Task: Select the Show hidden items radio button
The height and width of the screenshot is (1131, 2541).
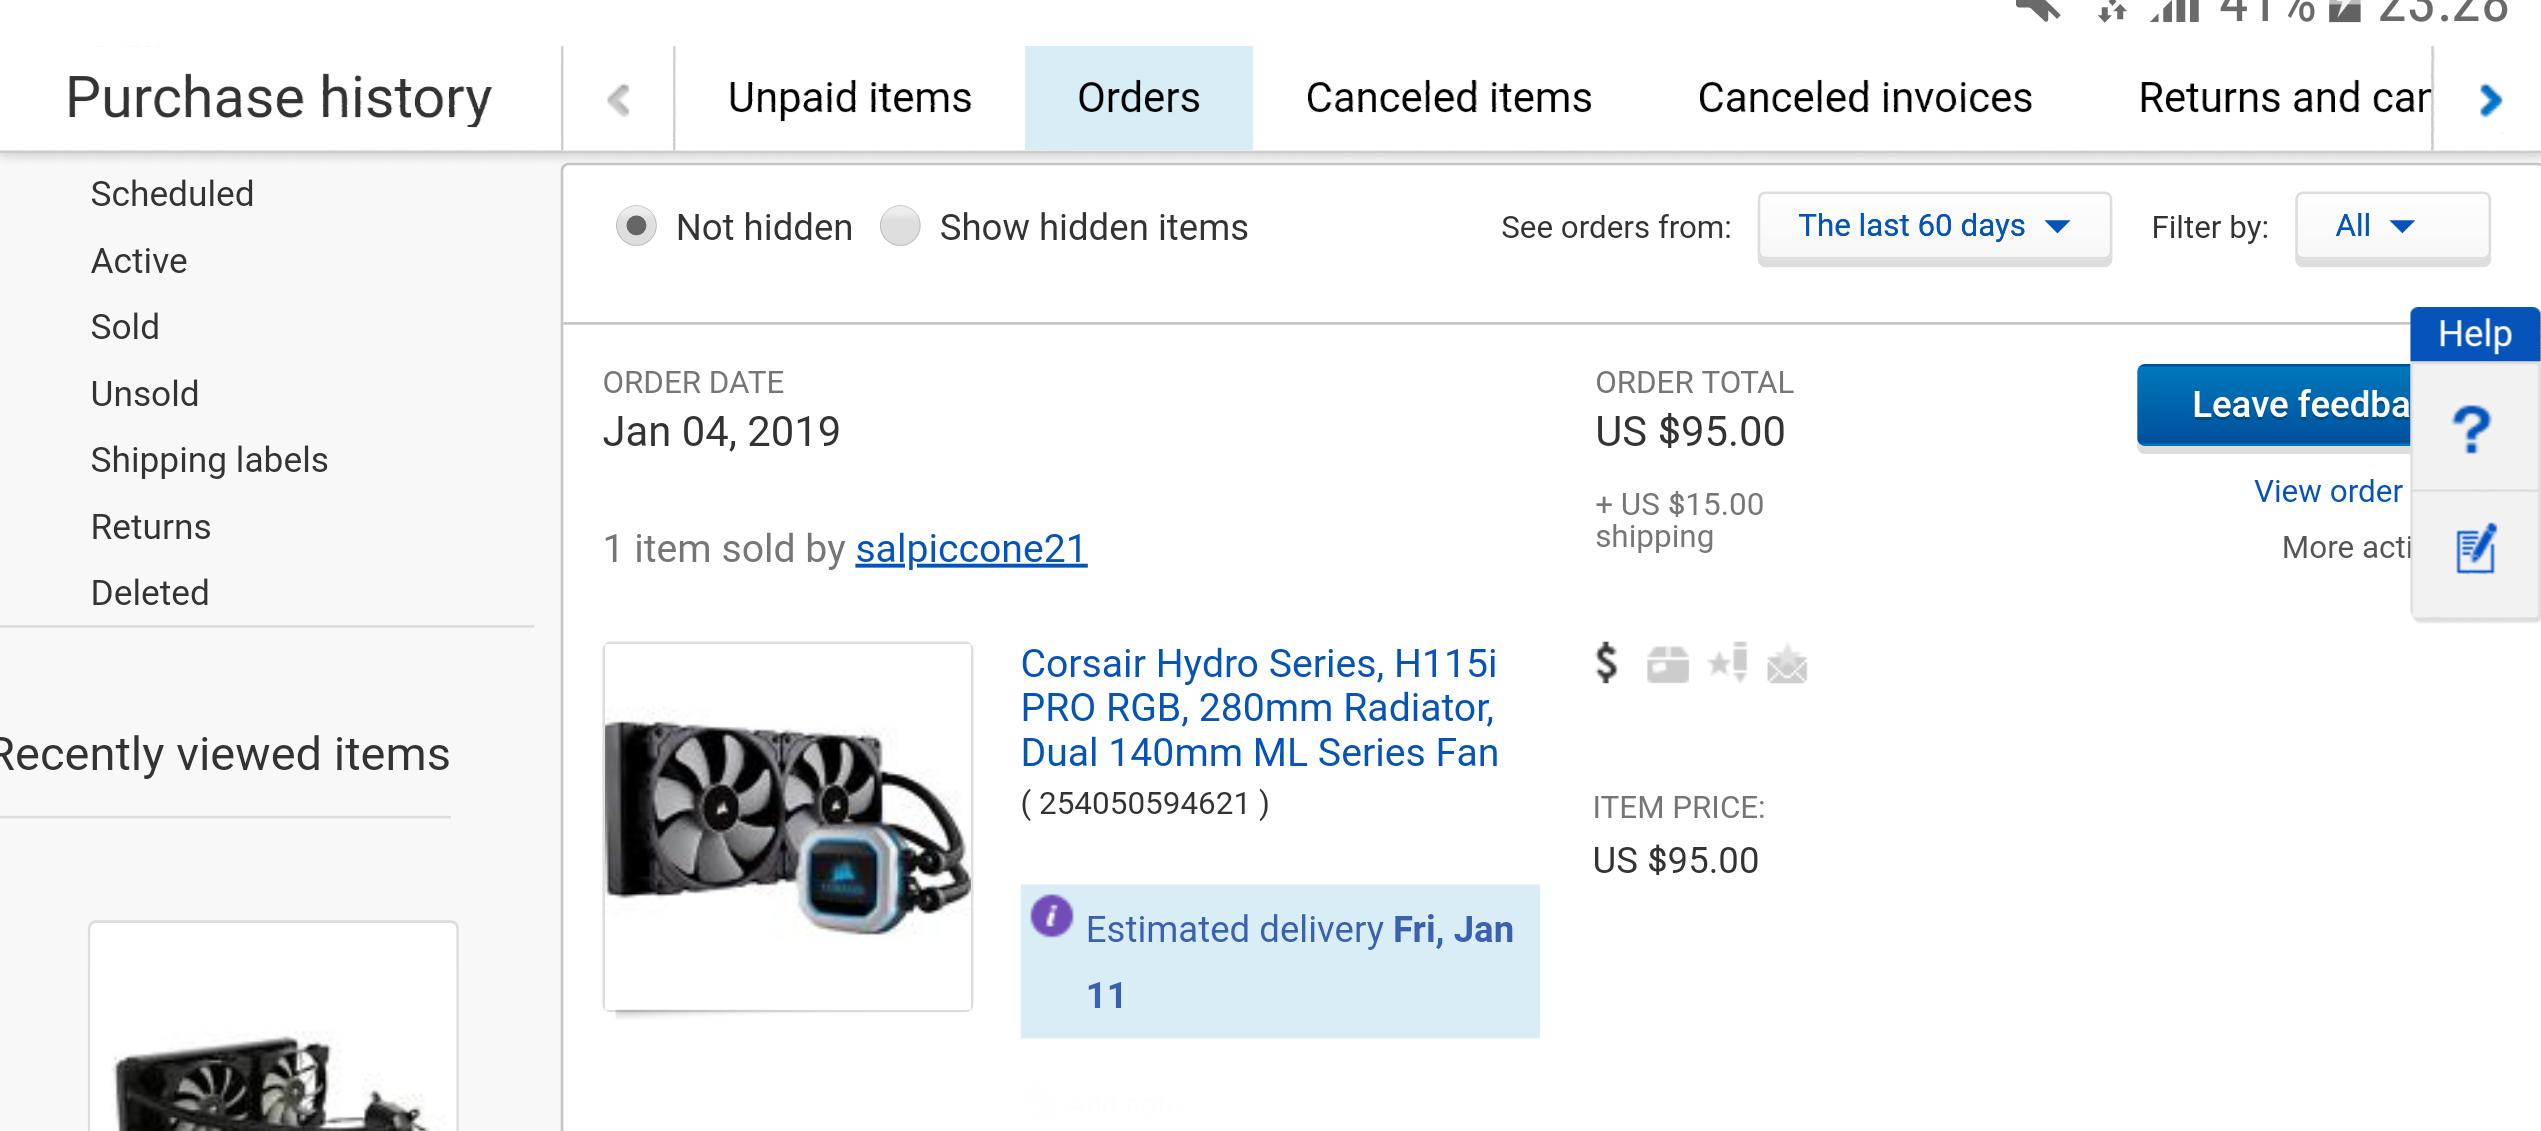Action: (x=900, y=227)
